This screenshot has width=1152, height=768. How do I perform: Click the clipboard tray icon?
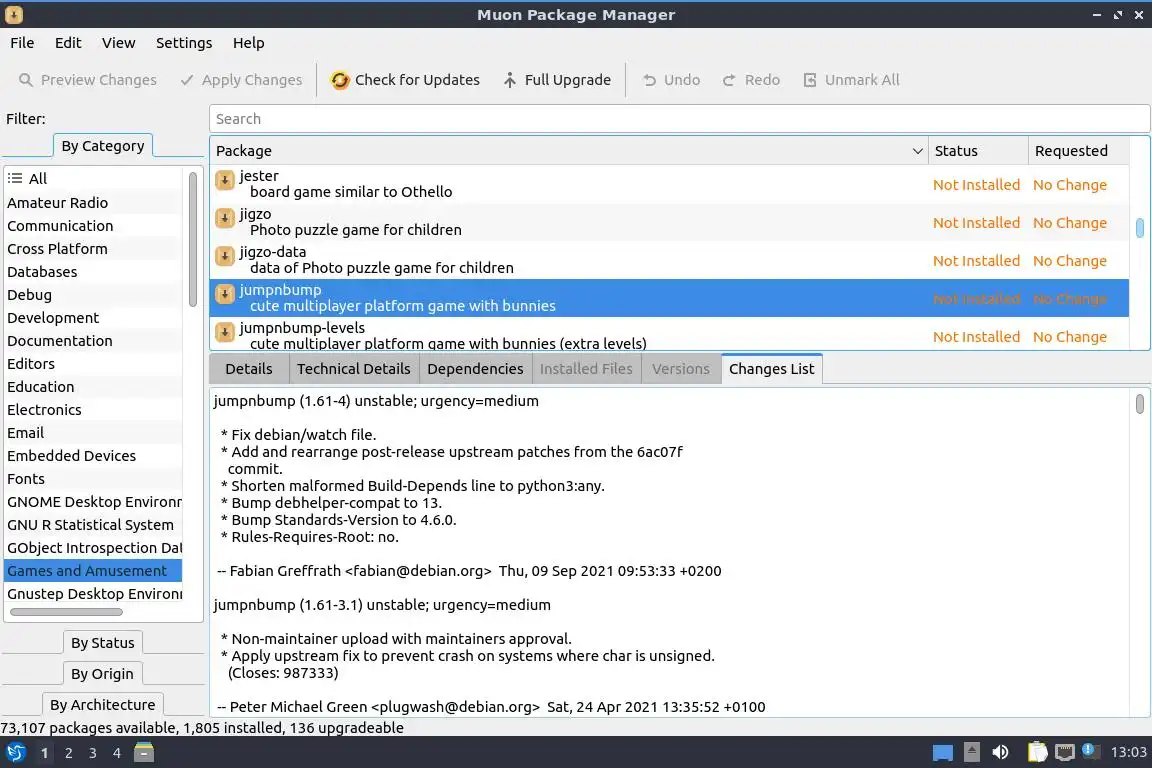pyautogui.click(x=1037, y=753)
